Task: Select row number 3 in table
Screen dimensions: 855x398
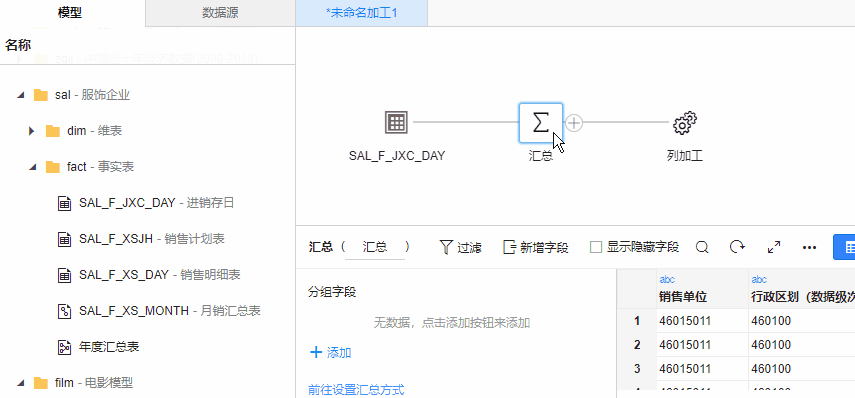Action: coord(637,369)
